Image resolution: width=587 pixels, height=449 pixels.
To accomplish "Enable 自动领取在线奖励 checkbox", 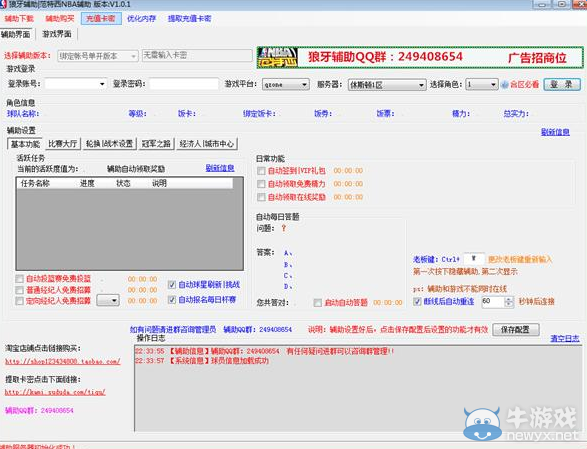I will click(261, 197).
